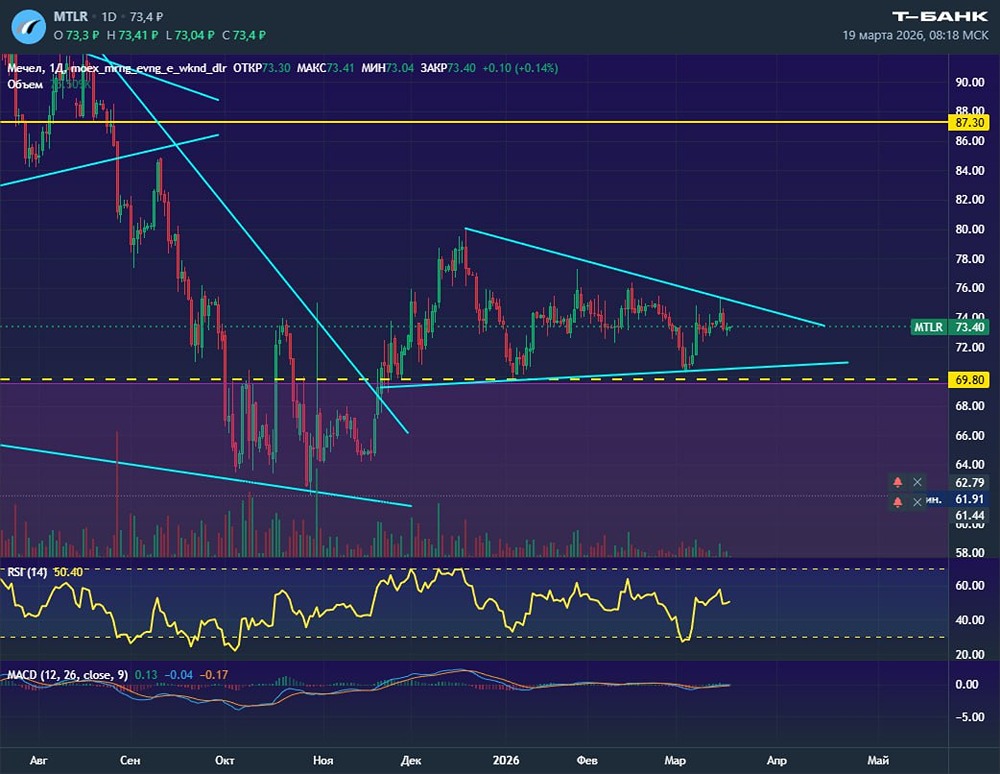Screen dimensions: 1000x774
Task: Click the MACD value 0.13
Action: [x=146, y=675]
